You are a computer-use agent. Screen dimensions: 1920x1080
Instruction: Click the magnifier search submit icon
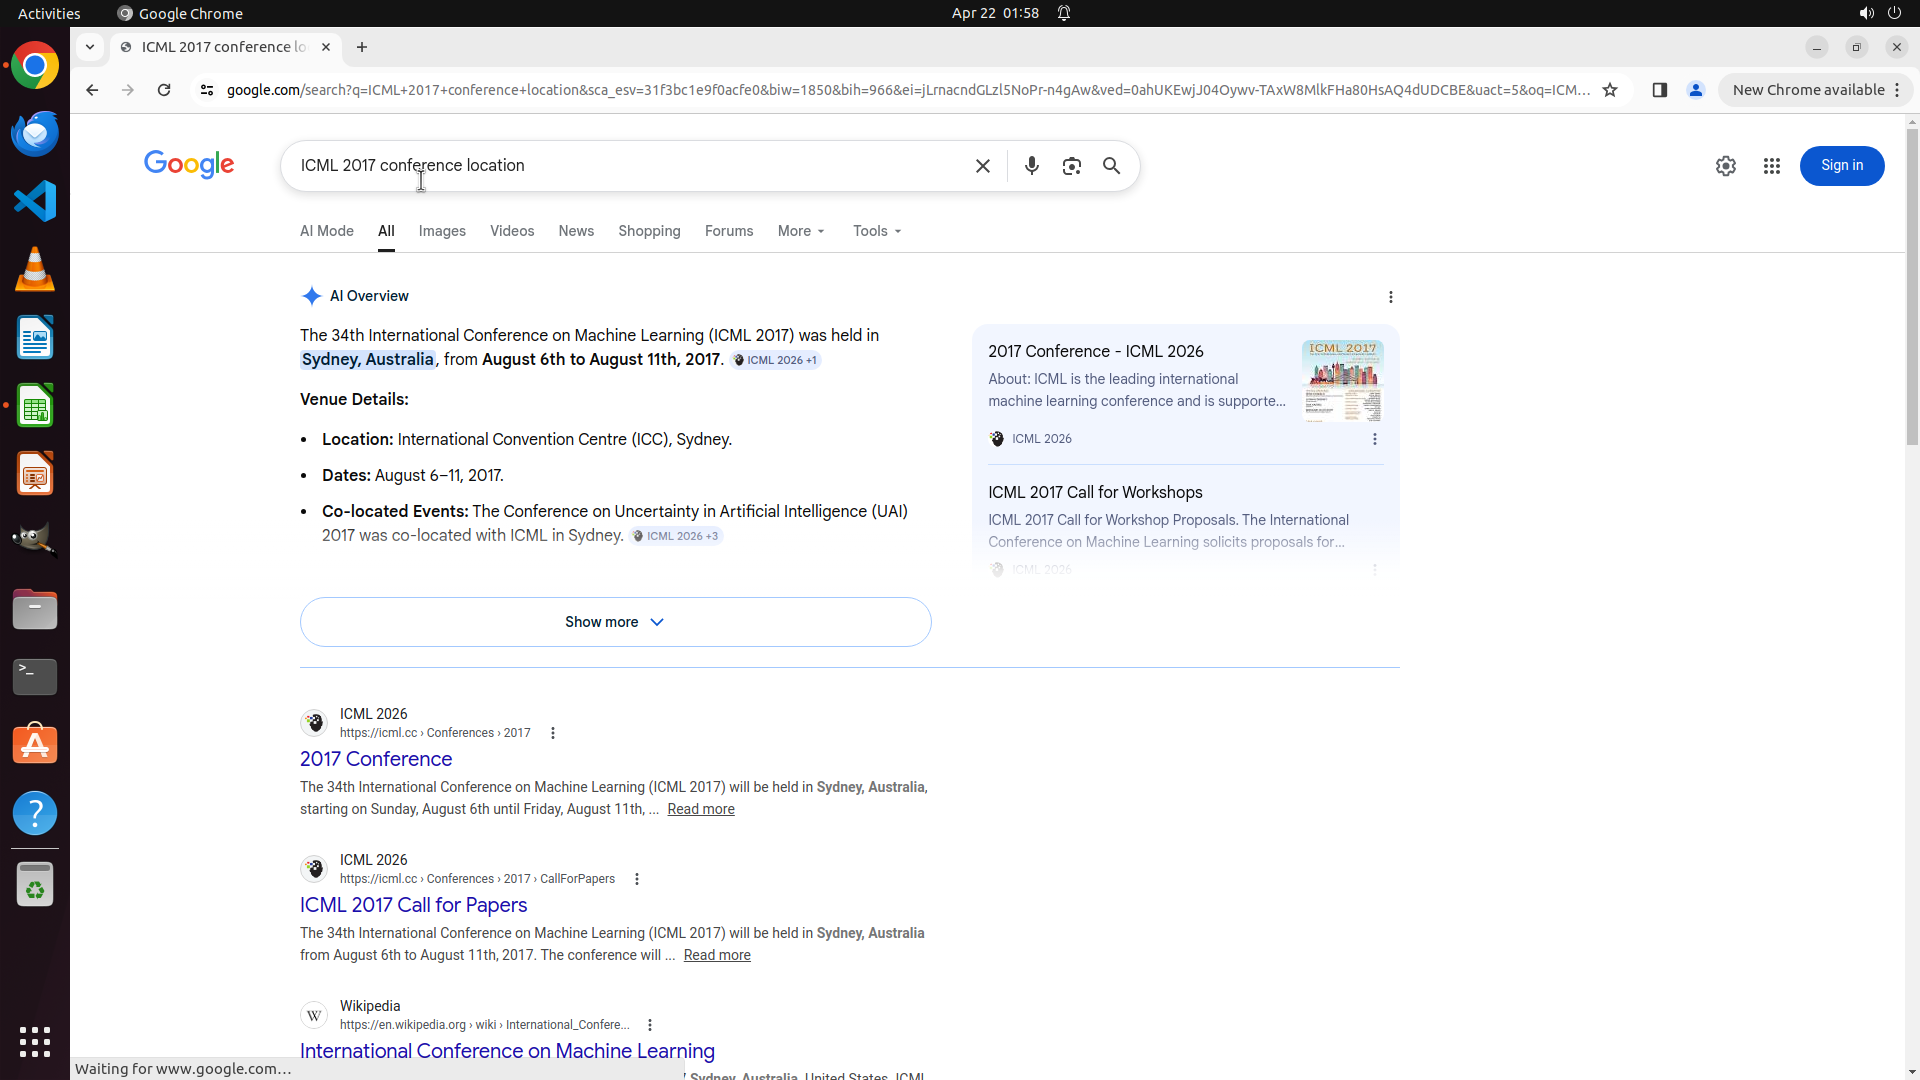point(1111,166)
